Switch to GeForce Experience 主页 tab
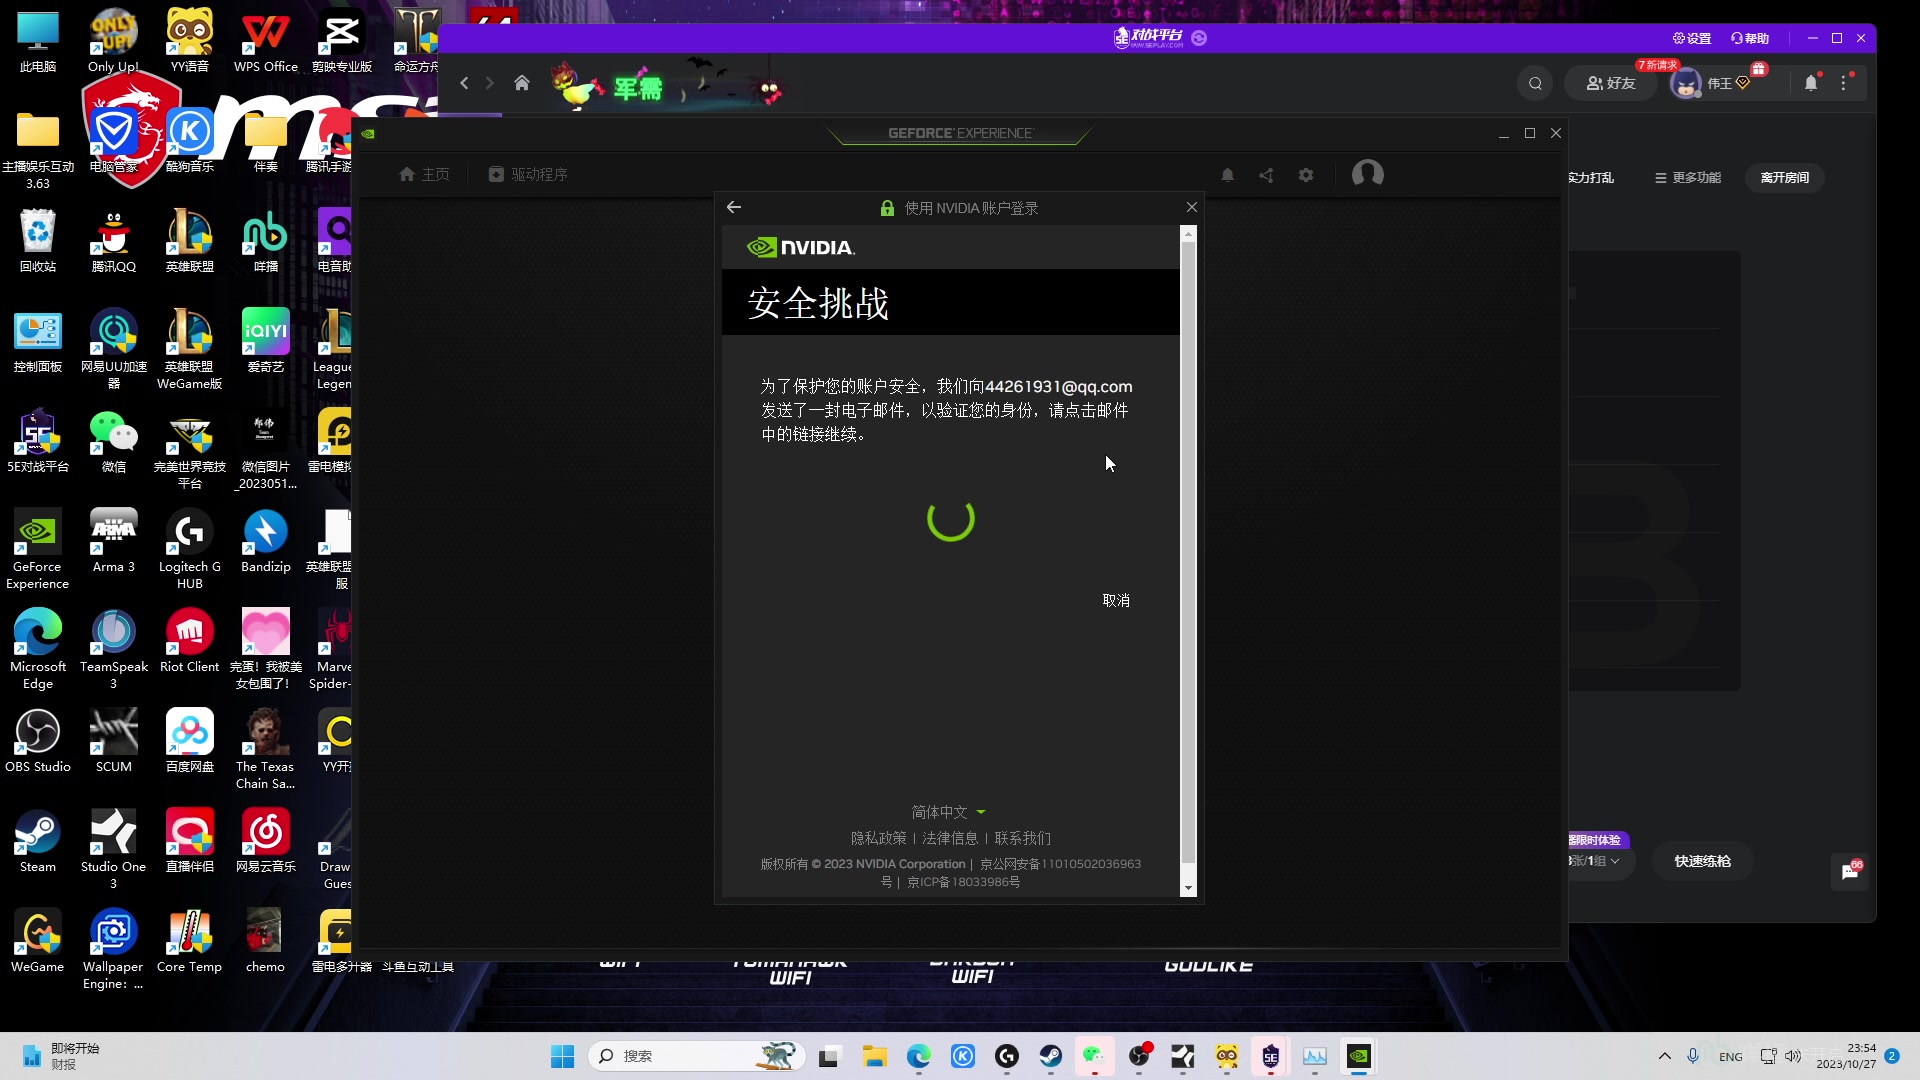Viewport: 1920px width, 1080px height. tap(424, 174)
